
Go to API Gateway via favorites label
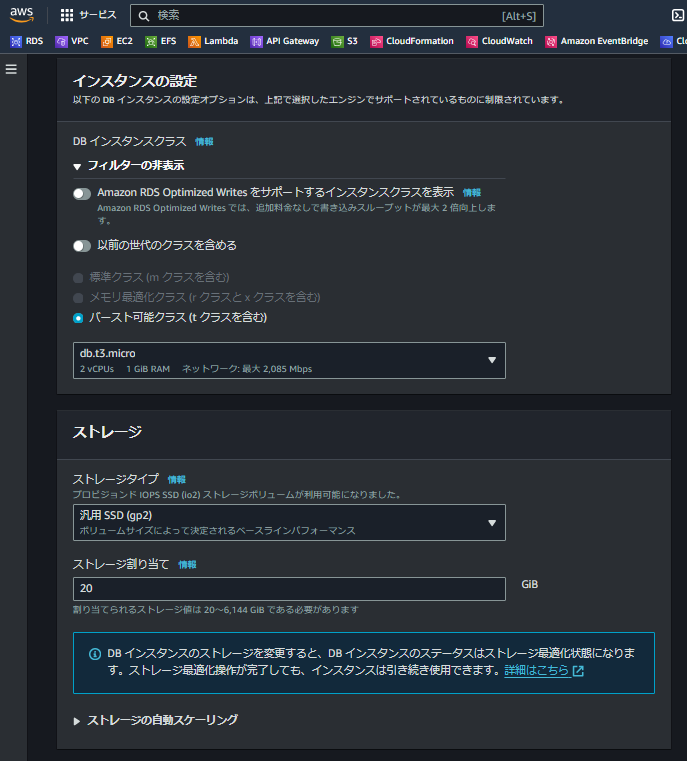293,41
